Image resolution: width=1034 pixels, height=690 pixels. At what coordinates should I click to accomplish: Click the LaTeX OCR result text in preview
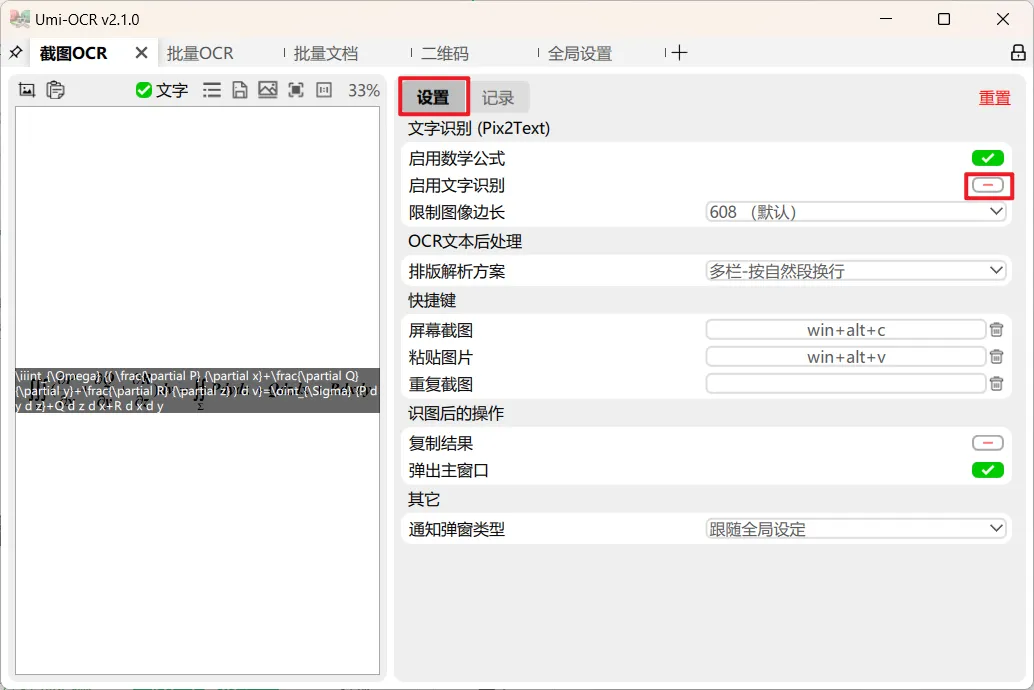pos(197,391)
